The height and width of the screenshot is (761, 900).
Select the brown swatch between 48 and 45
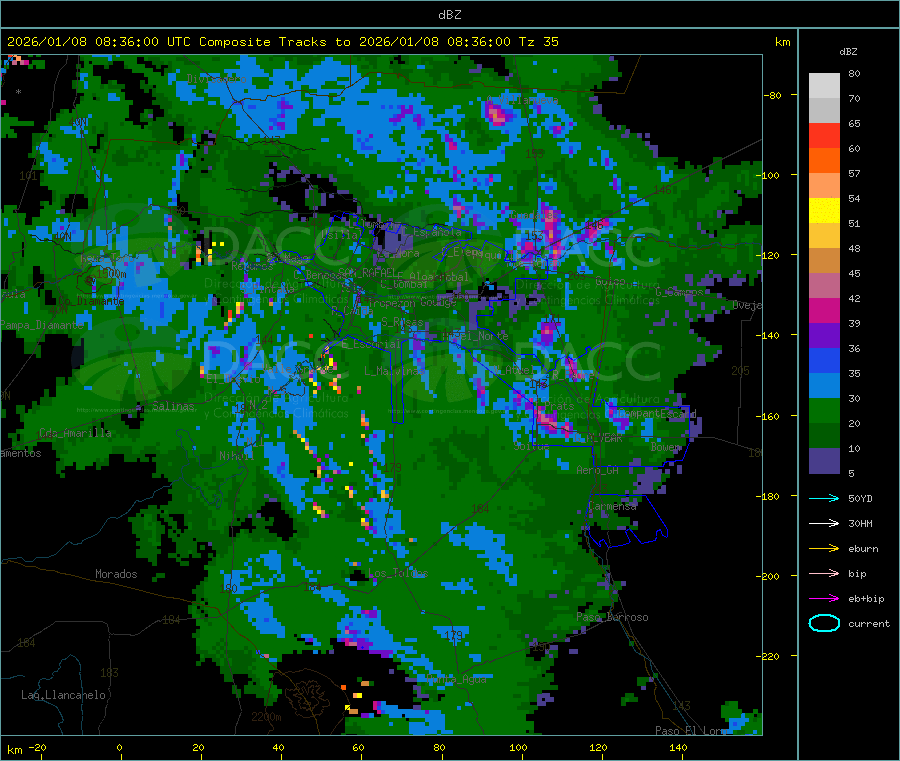coord(824,261)
